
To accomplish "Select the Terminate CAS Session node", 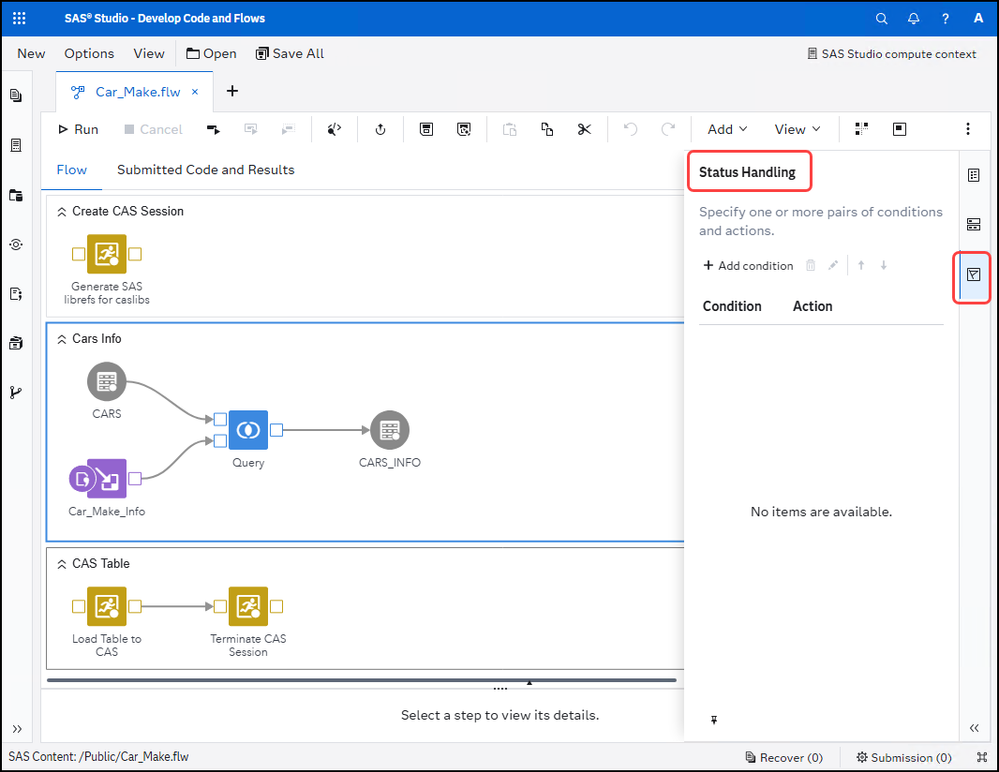I will 248,606.
